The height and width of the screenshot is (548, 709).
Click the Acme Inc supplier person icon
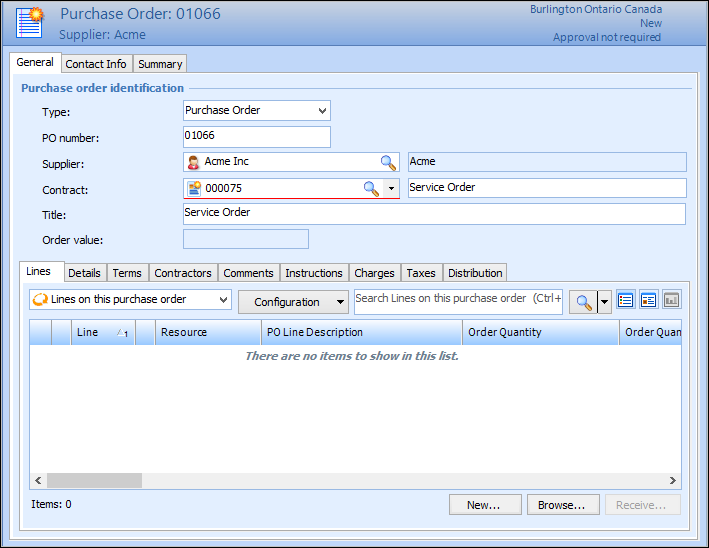[194, 162]
